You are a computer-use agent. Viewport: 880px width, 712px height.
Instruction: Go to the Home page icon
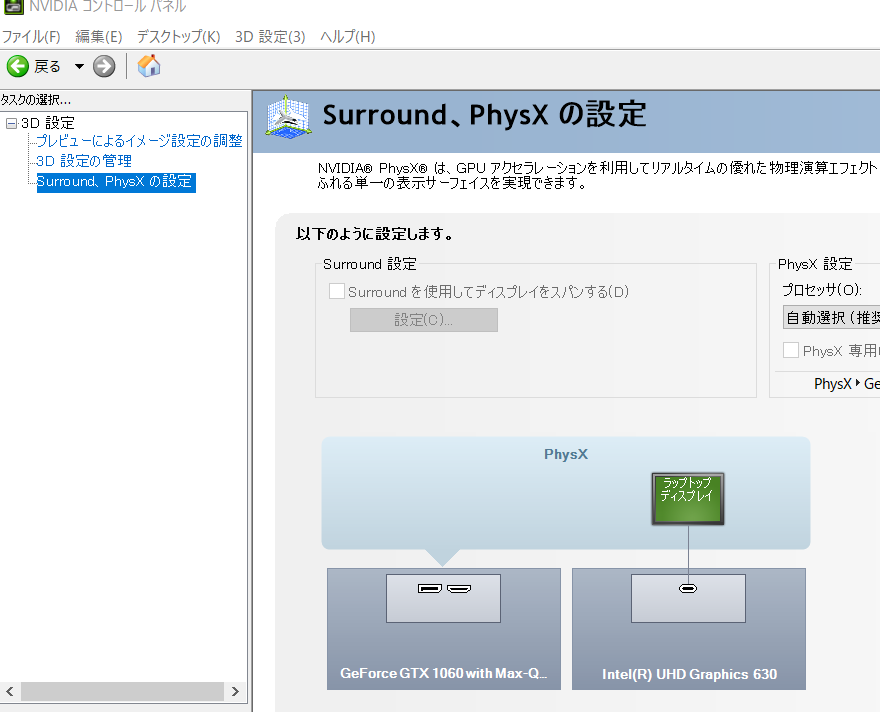point(149,66)
